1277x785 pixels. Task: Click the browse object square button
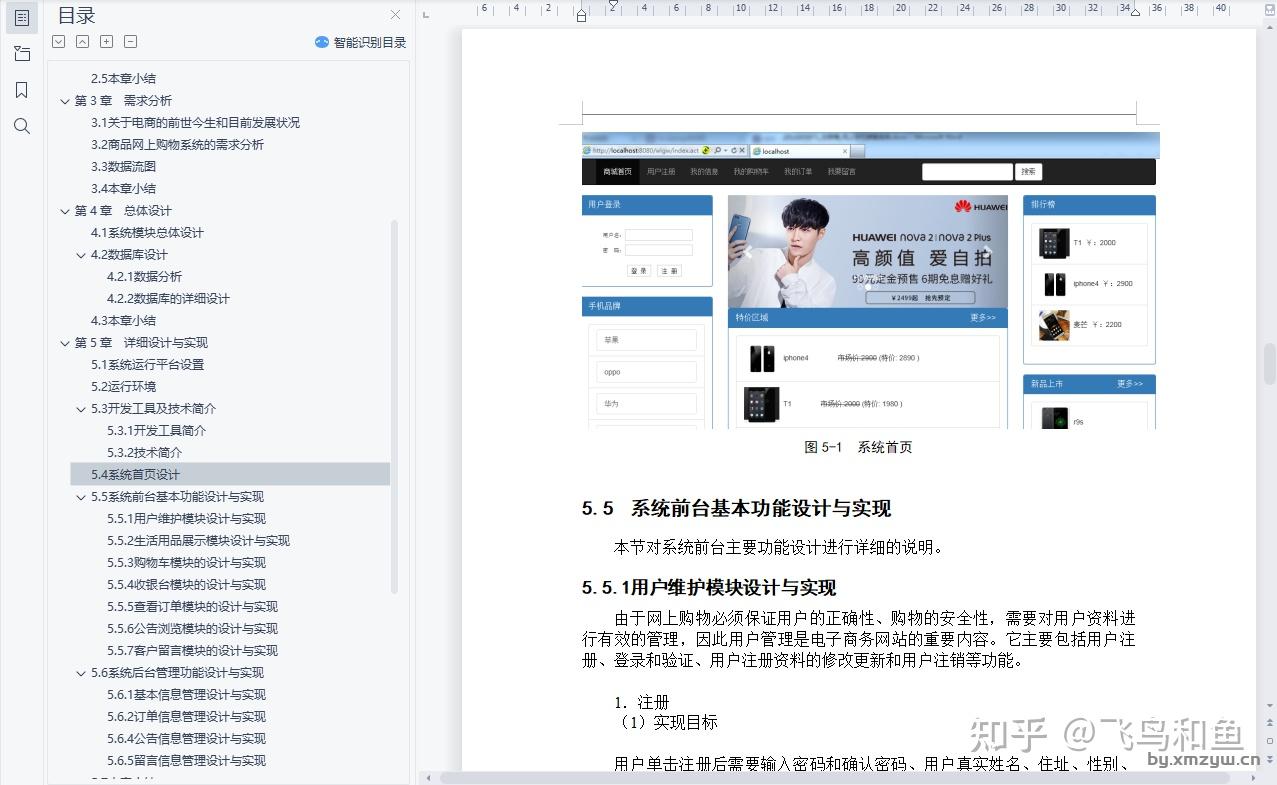pyautogui.click(x=1270, y=740)
